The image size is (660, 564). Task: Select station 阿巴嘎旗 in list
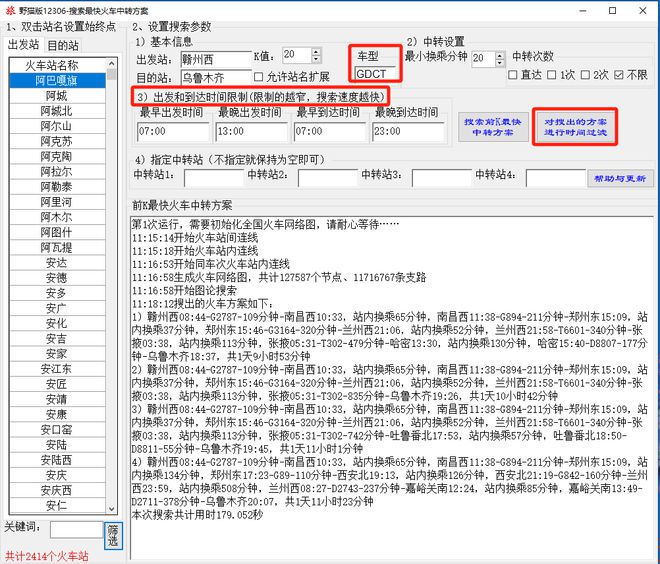point(57,80)
